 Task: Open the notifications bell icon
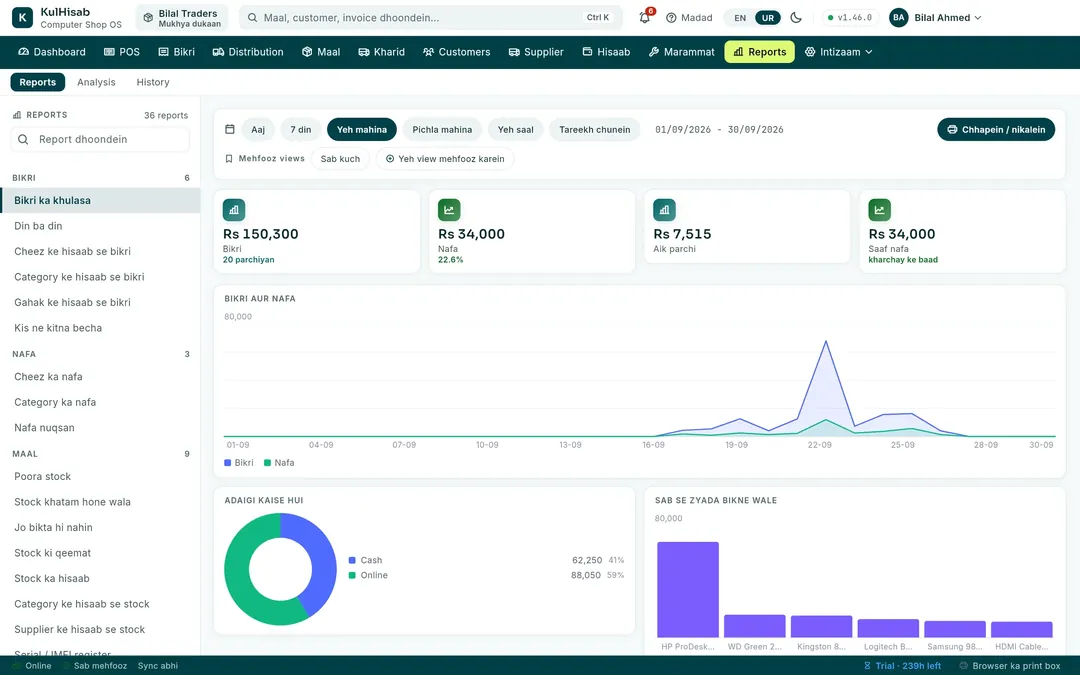point(645,18)
